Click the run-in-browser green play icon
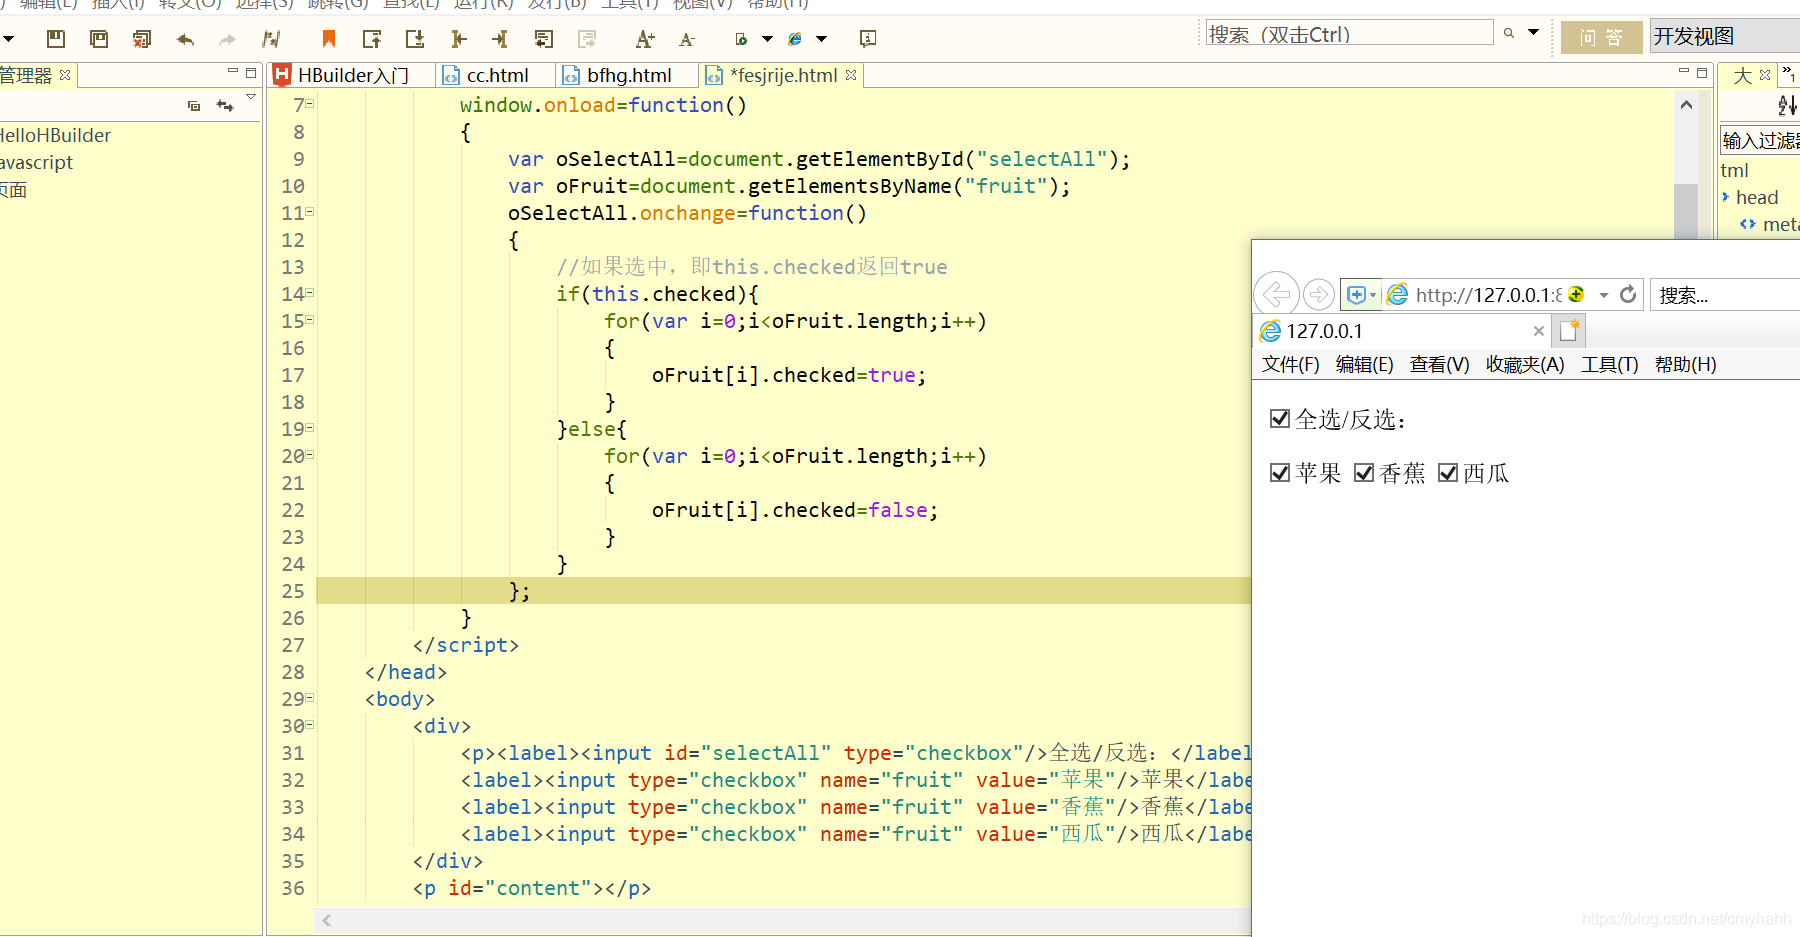This screenshot has width=1800, height=937. (741, 39)
